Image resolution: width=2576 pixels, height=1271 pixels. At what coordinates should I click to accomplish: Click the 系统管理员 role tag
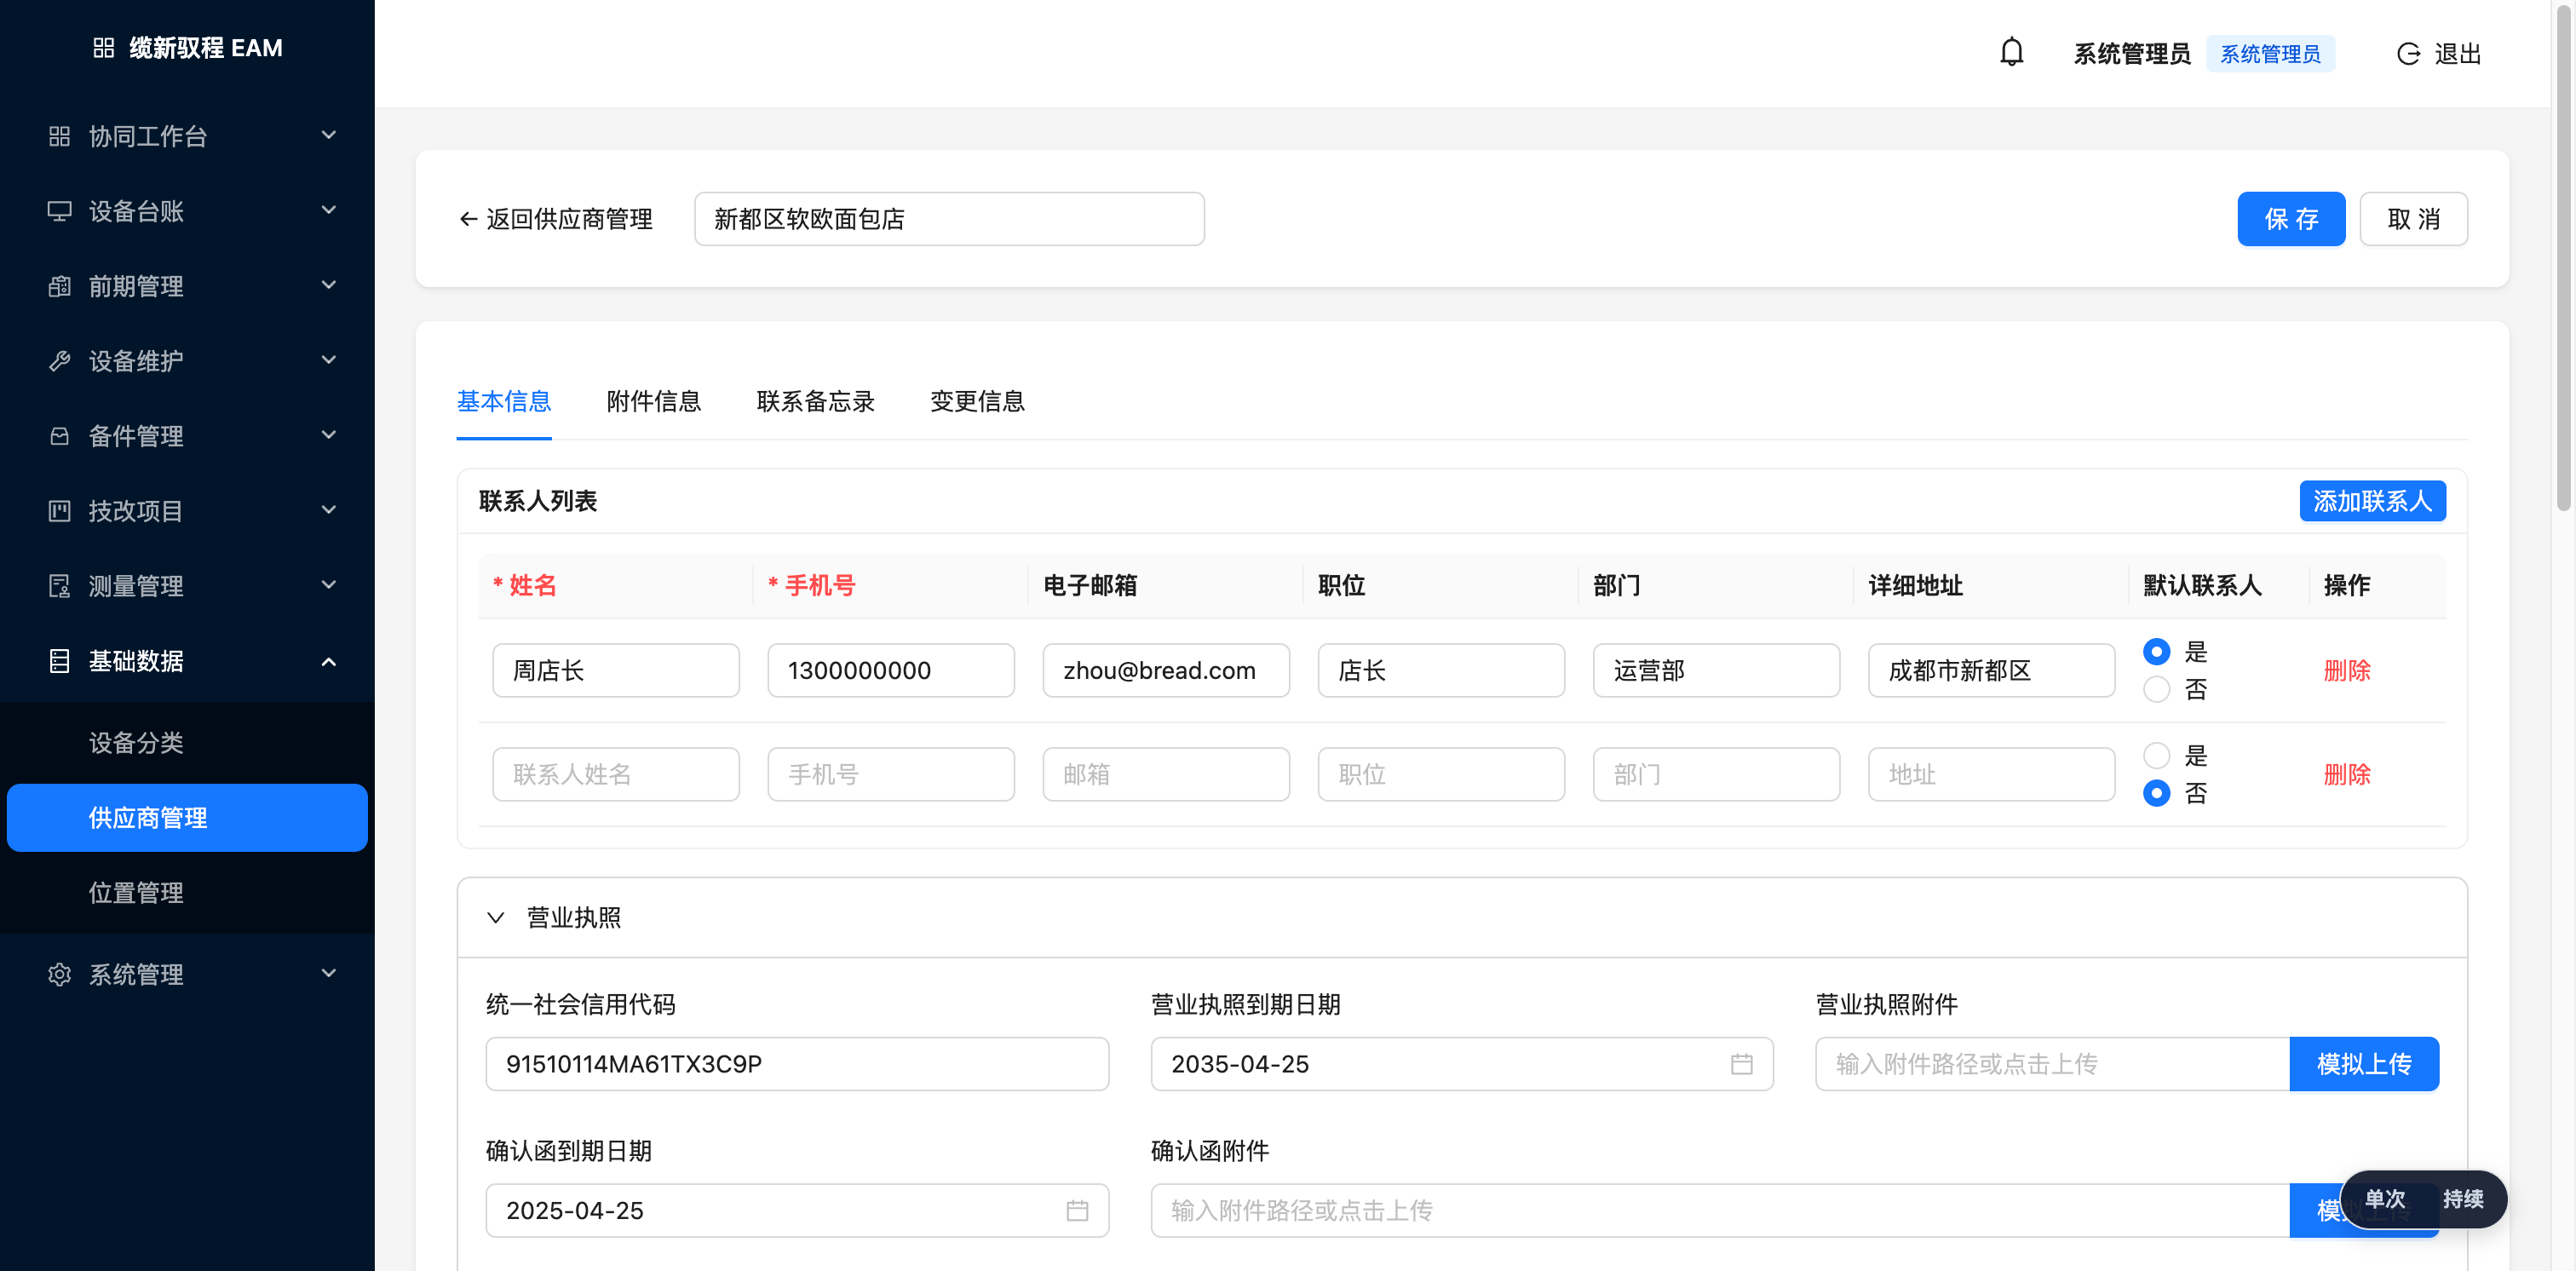click(2270, 54)
